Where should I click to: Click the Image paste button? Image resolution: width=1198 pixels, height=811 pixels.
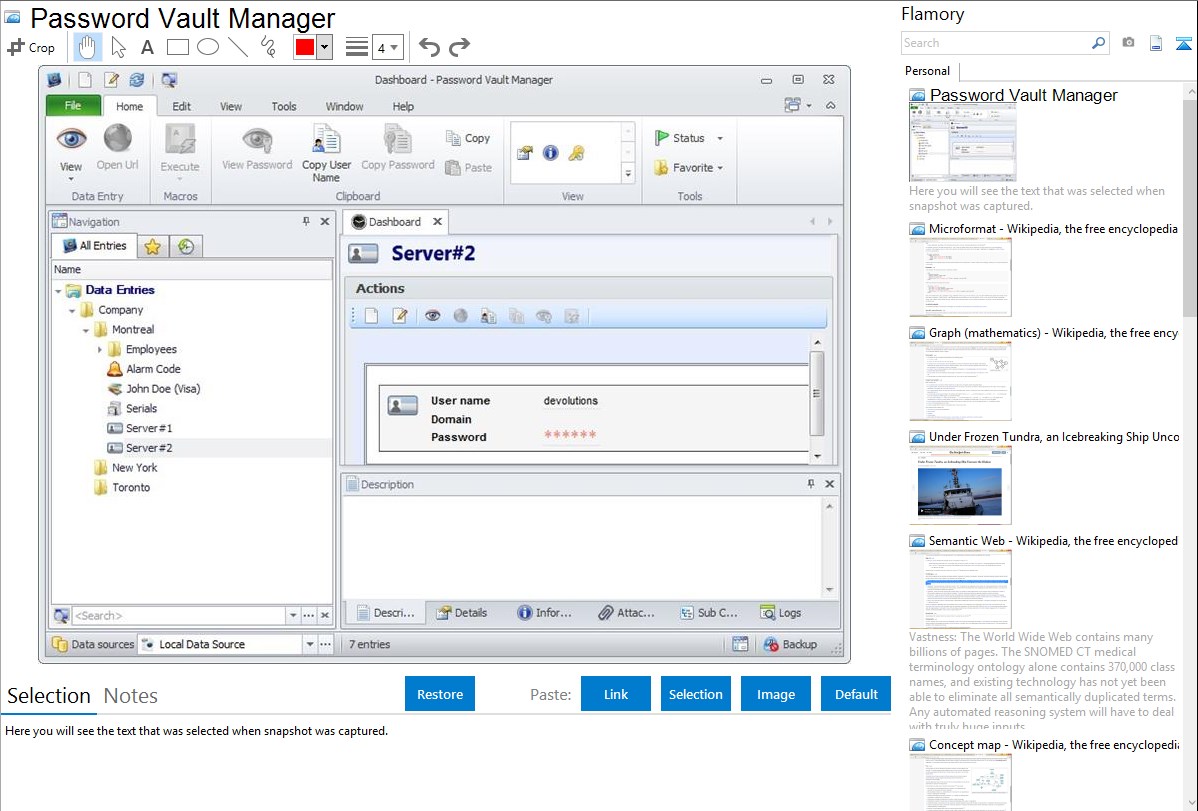pos(775,694)
